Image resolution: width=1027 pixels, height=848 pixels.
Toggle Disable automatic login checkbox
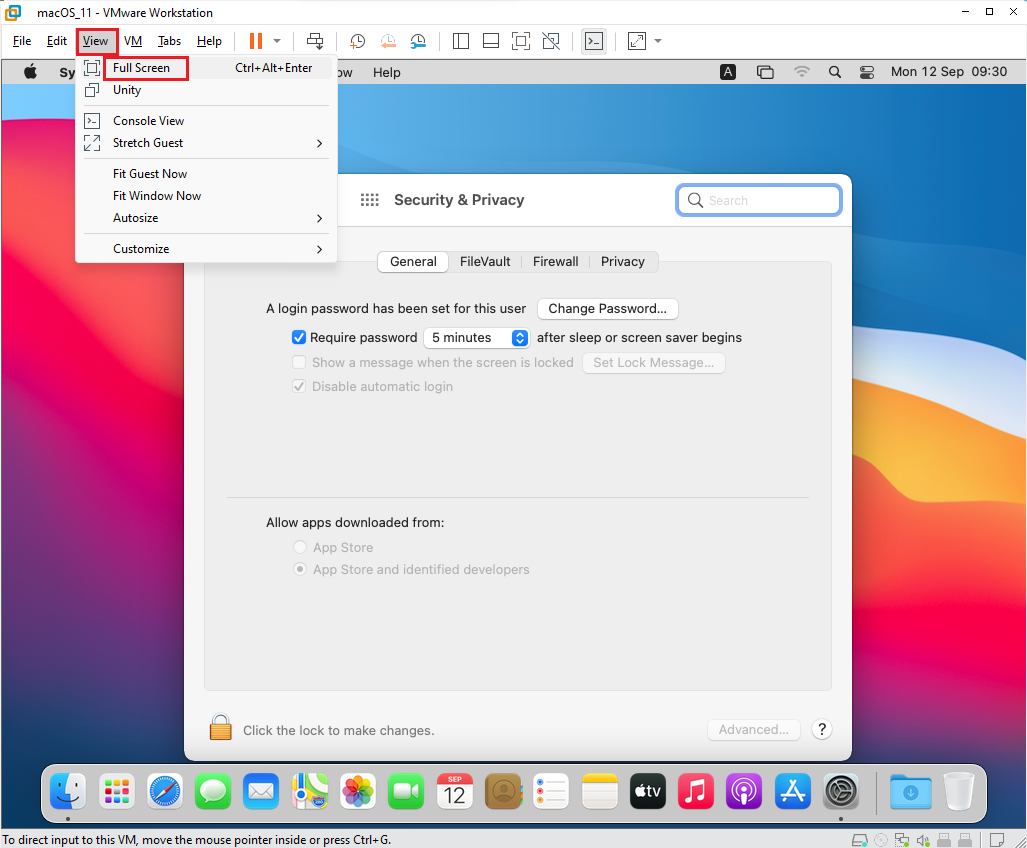(299, 387)
